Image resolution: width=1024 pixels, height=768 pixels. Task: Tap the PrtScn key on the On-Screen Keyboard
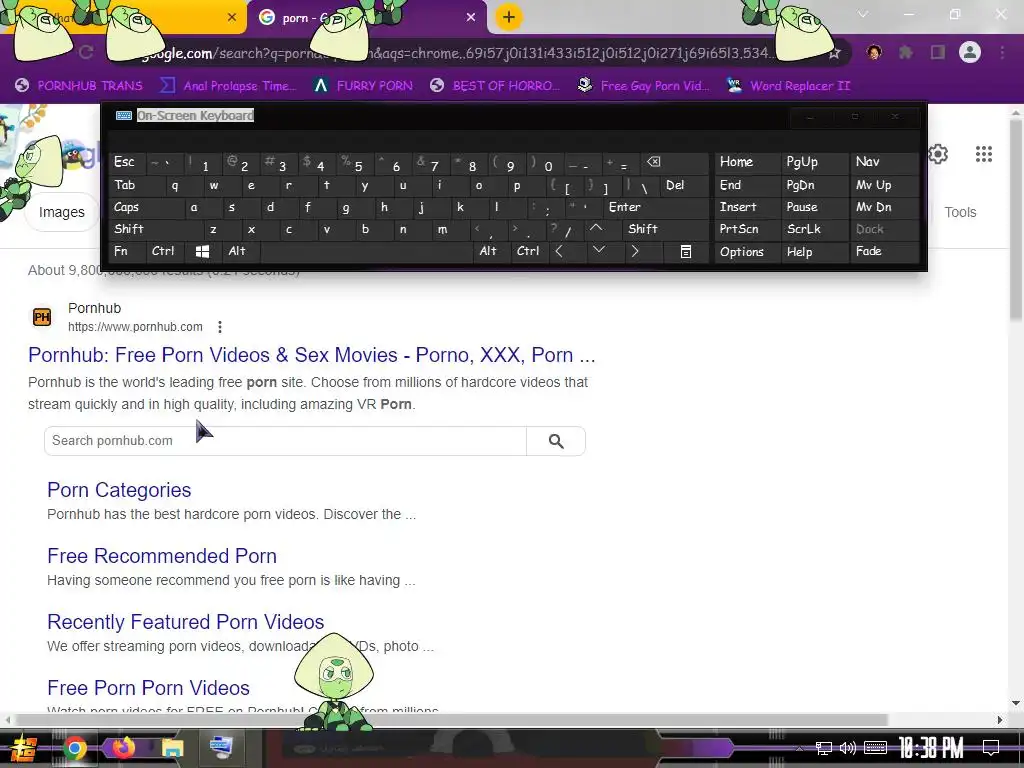[x=748, y=229]
